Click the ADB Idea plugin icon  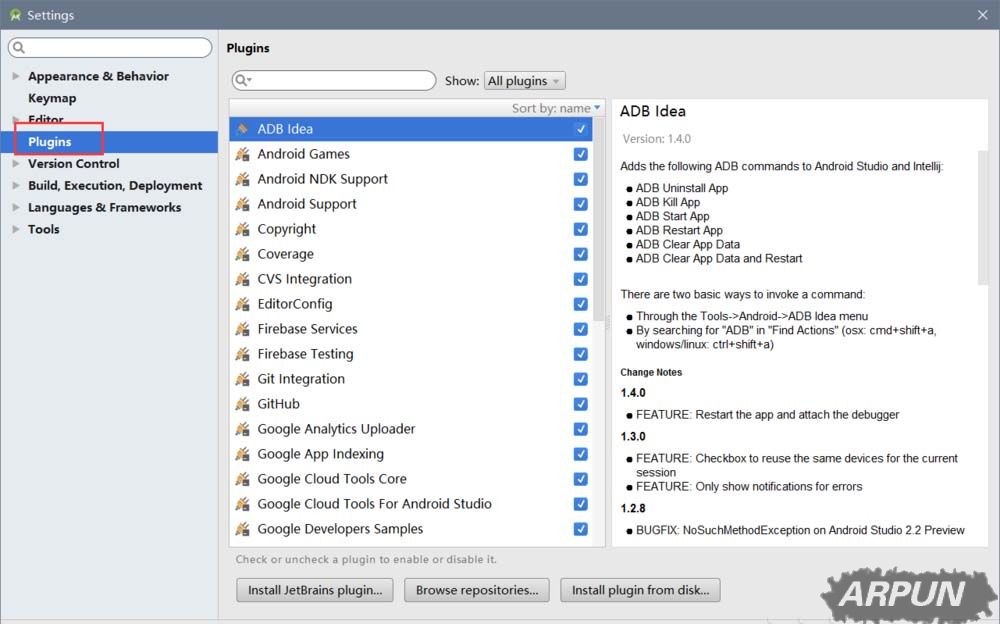(x=242, y=128)
